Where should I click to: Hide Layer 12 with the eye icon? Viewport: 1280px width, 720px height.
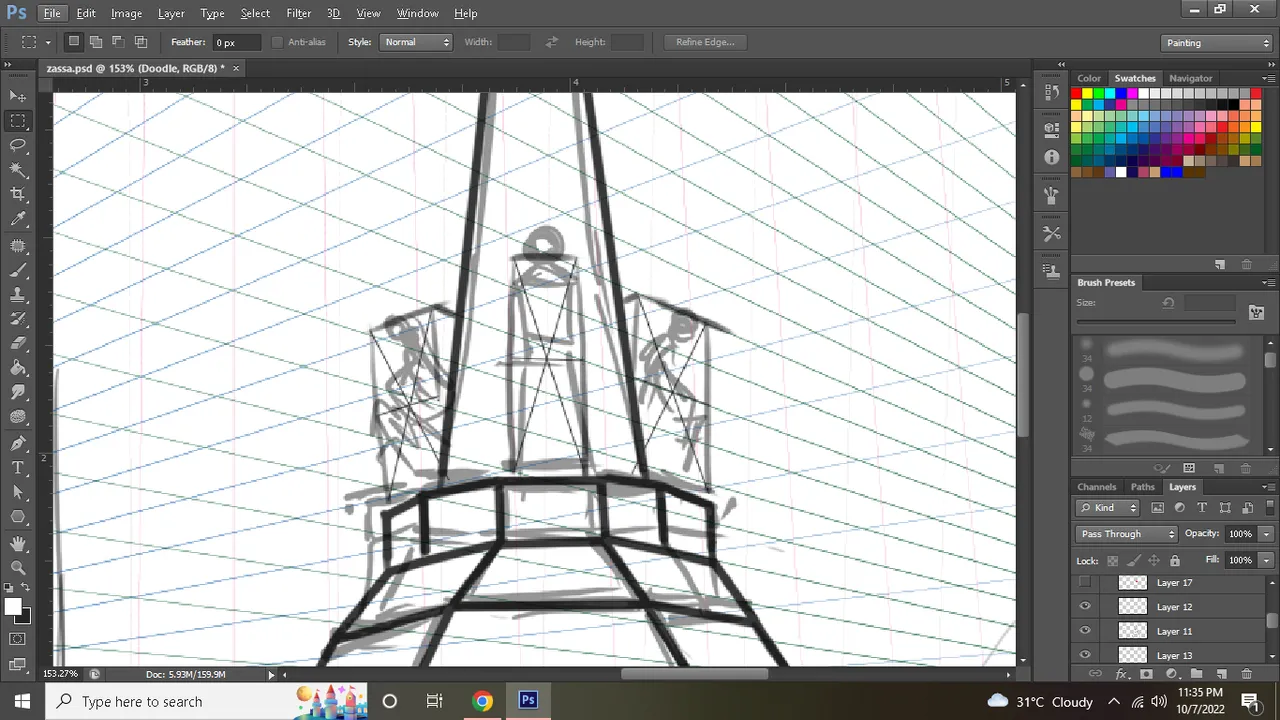1085,606
